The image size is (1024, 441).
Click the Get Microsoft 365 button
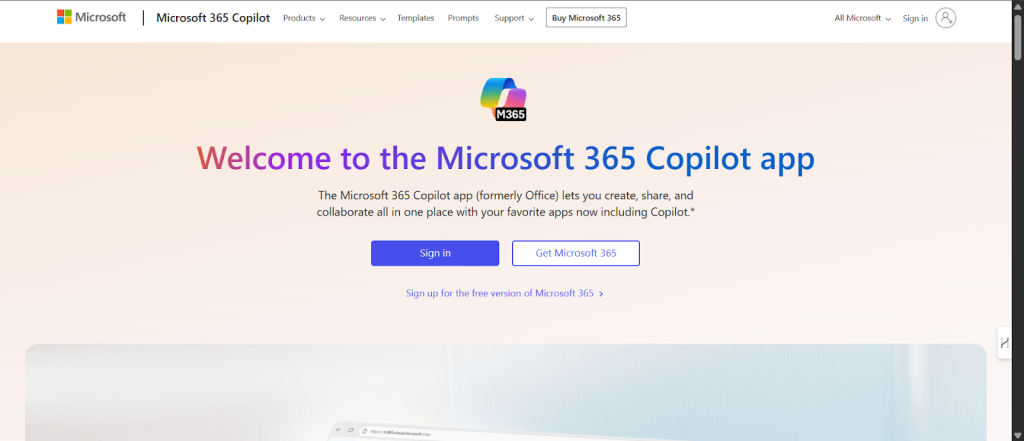(575, 253)
